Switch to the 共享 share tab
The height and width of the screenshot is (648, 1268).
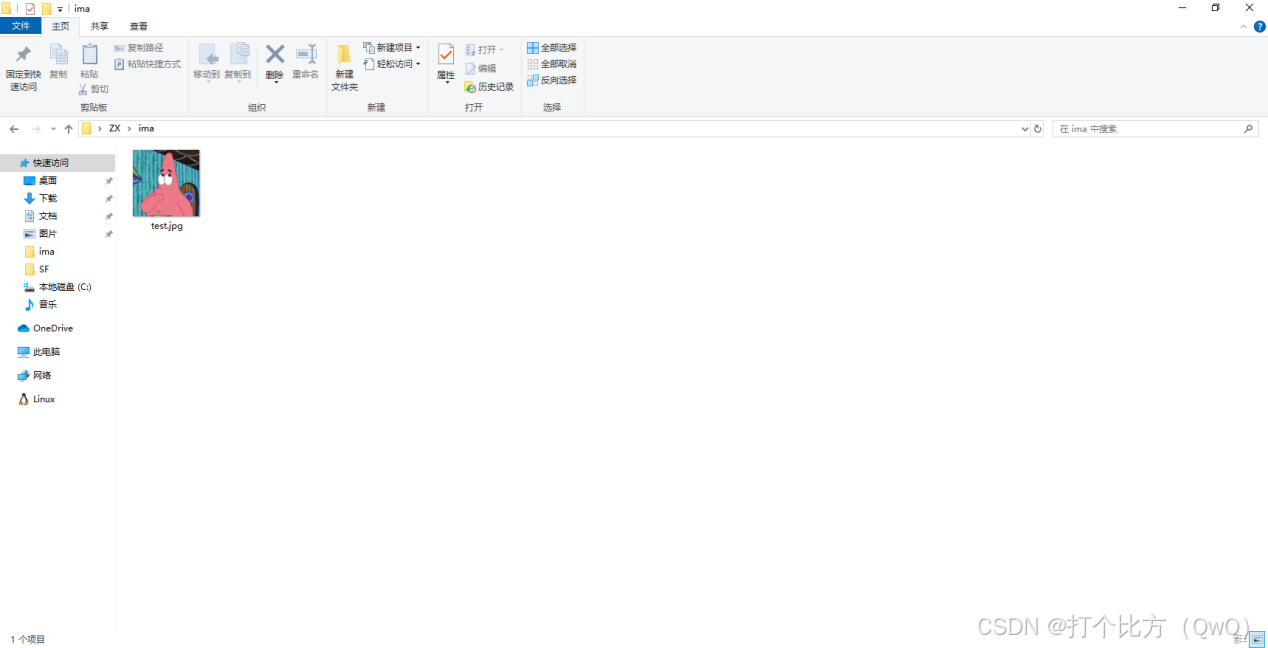pos(100,26)
